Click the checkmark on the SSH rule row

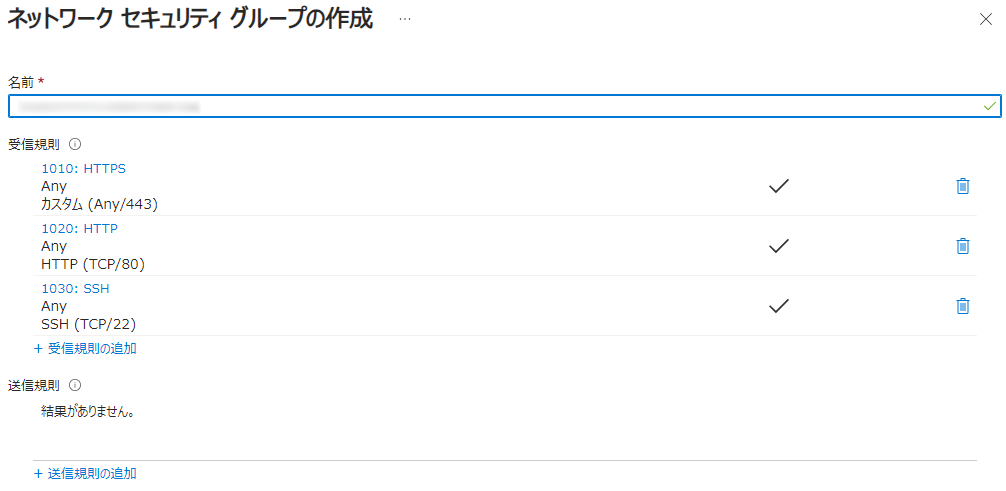[778, 306]
